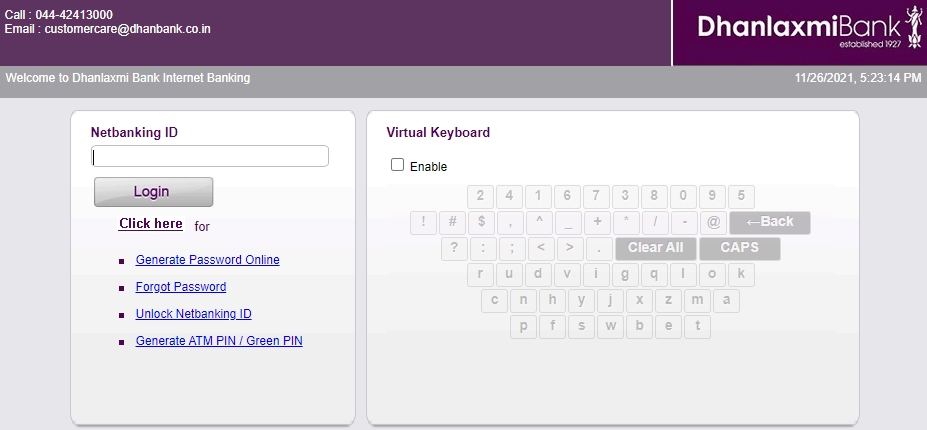Select the letter v virtual key
The image size is (927, 430).
567,275
